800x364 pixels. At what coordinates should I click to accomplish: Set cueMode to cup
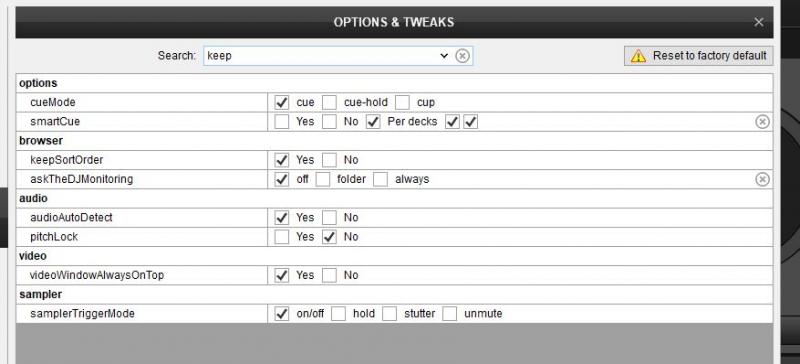[x=403, y=102]
